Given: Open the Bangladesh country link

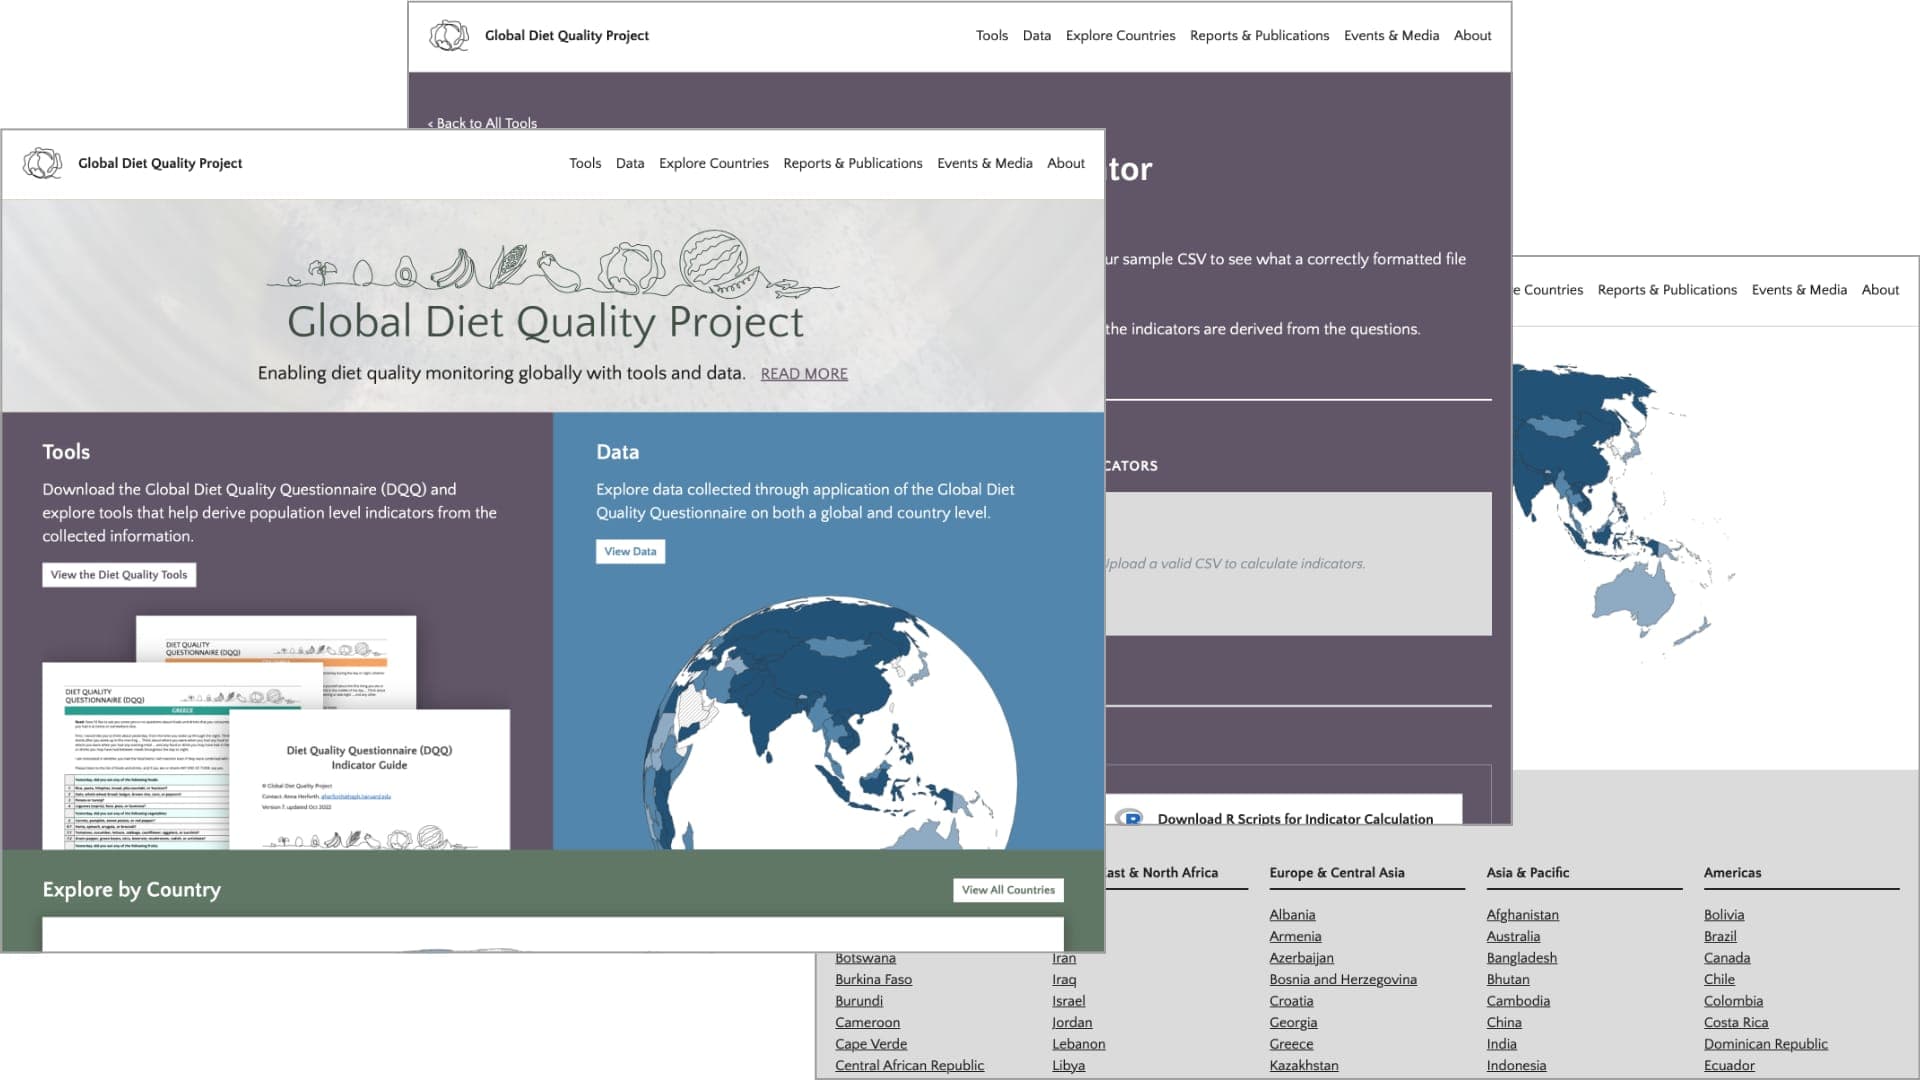Looking at the screenshot, I should (1521, 958).
